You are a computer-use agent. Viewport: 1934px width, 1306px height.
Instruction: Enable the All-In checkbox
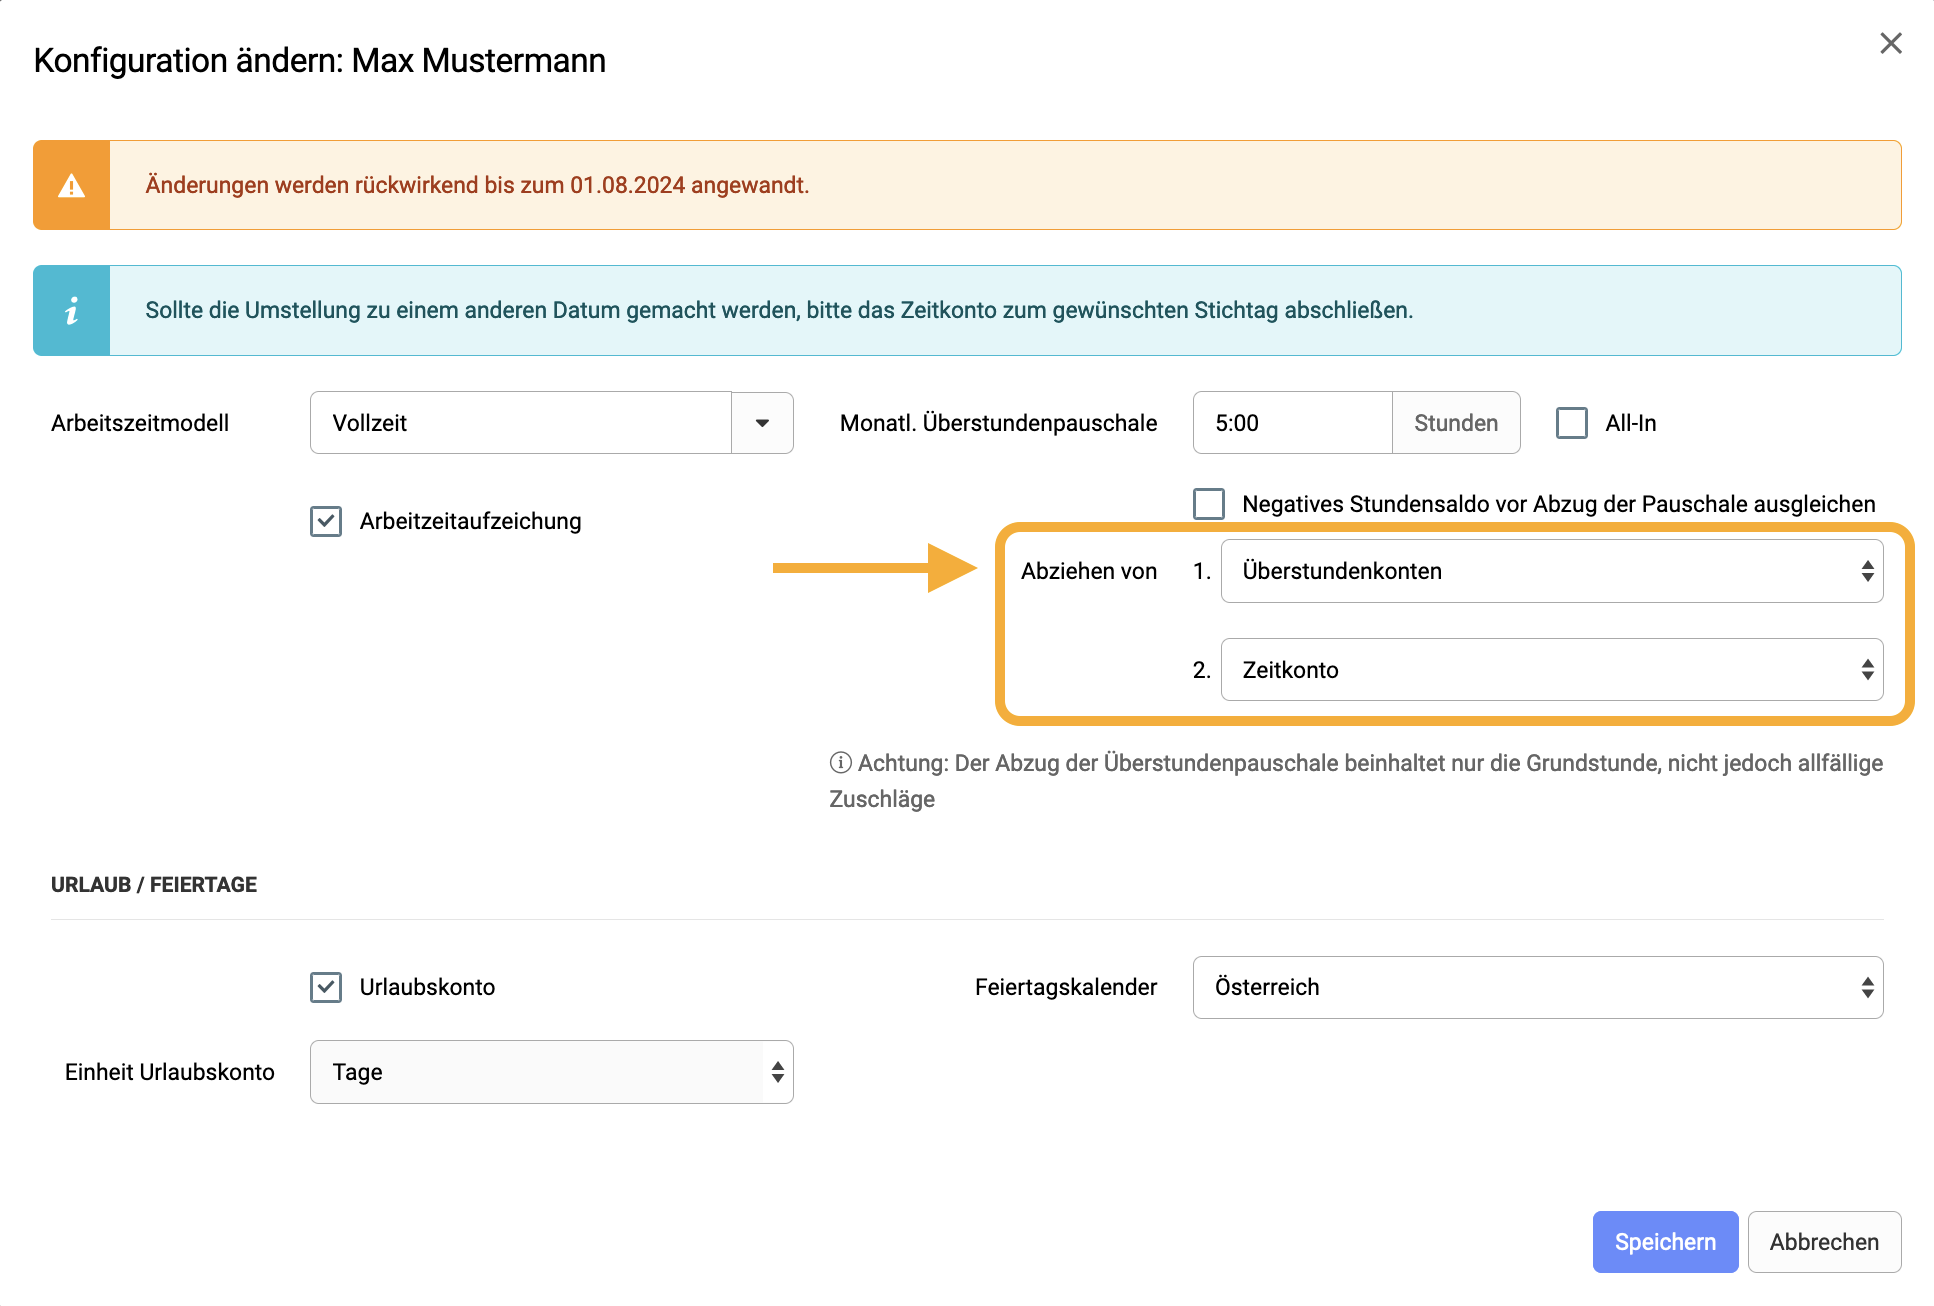(x=1571, y=423)
